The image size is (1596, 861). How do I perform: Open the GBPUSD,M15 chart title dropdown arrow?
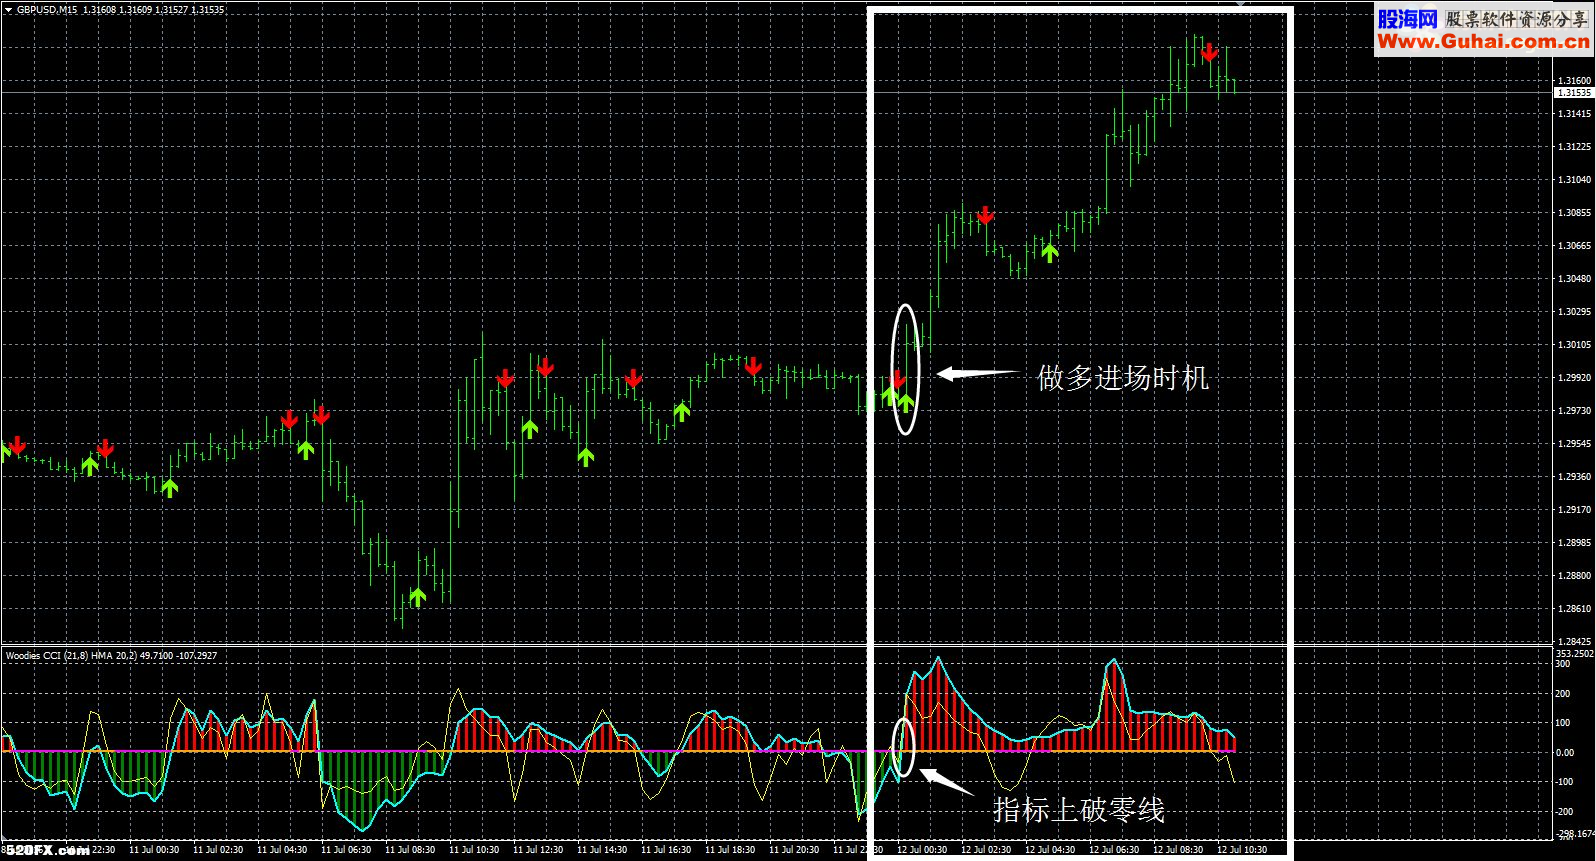[x=8, y=10]
